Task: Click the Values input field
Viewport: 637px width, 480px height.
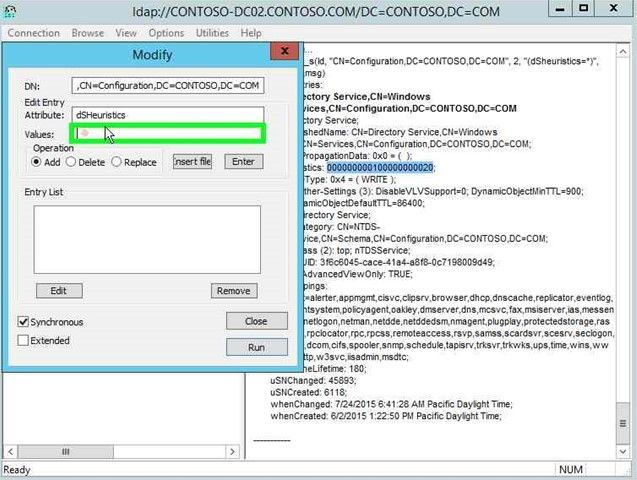Action: coord(168,134)
